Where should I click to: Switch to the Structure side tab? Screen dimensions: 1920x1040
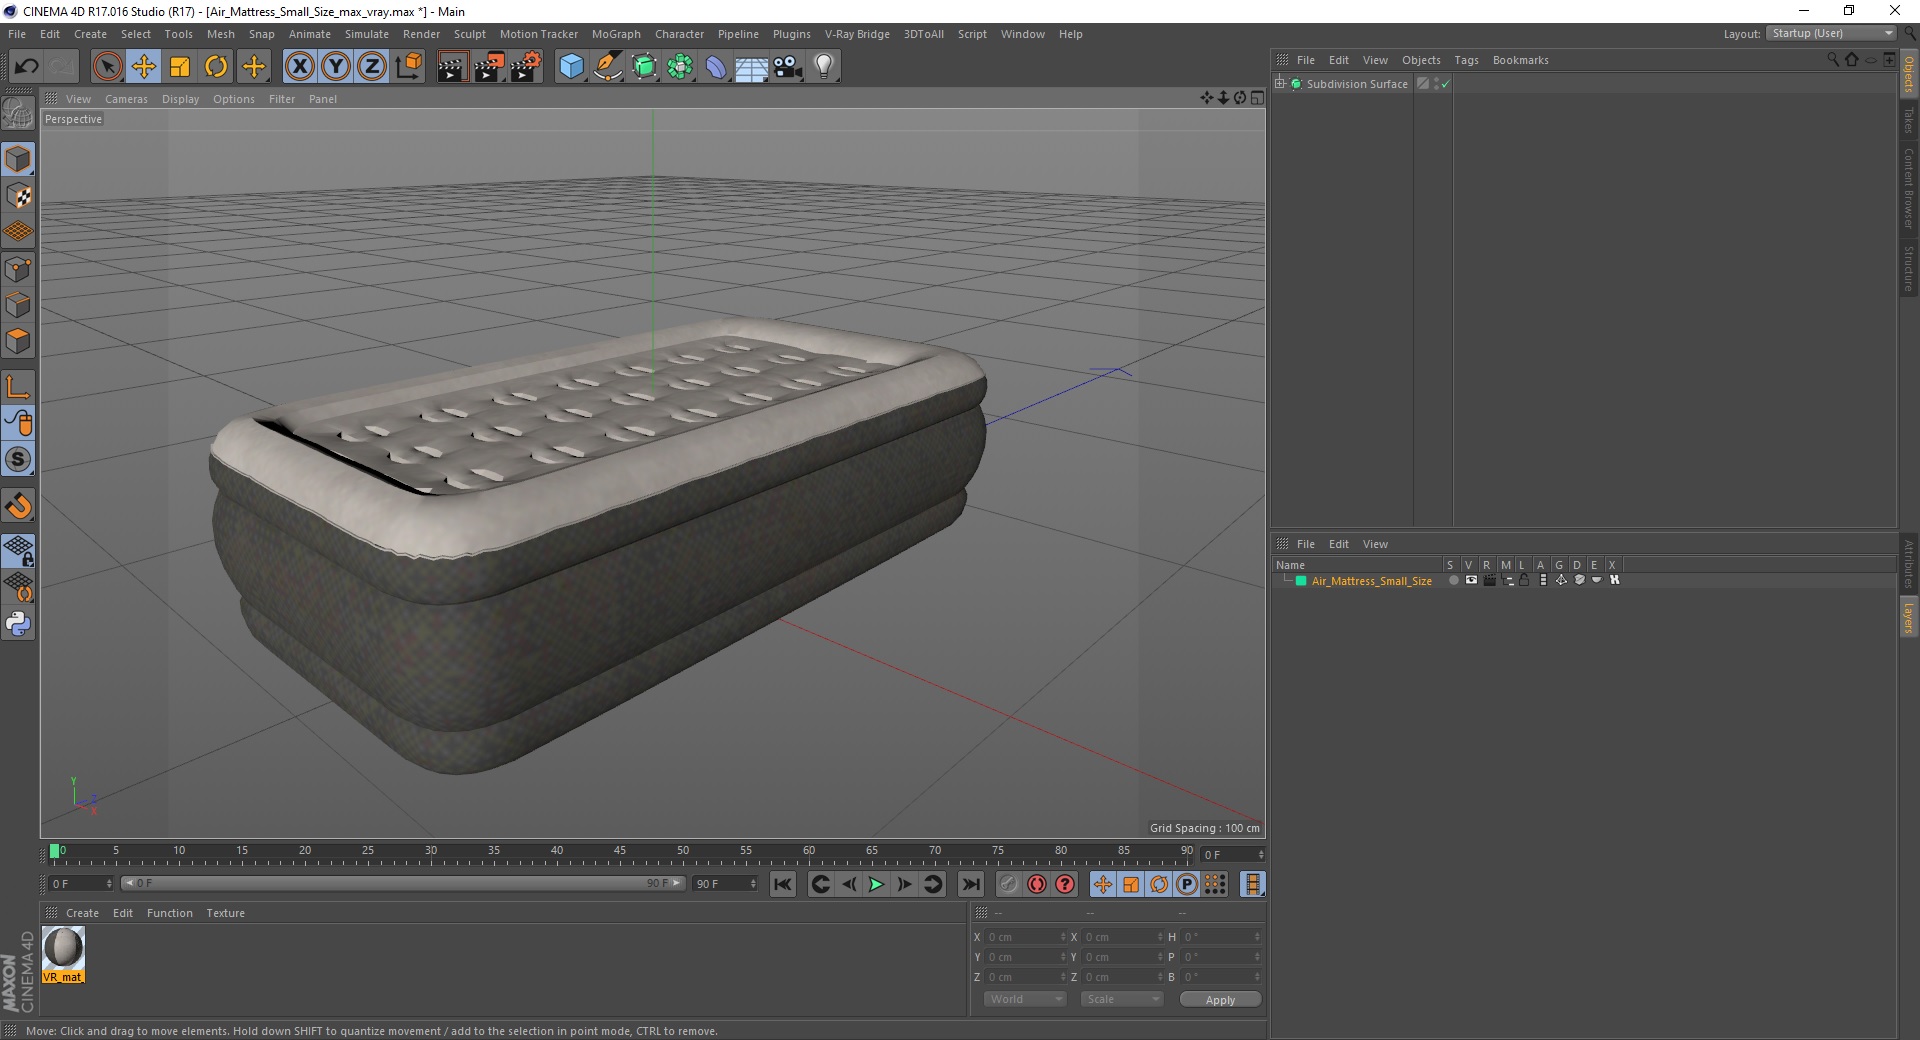tap(1909, 267)
